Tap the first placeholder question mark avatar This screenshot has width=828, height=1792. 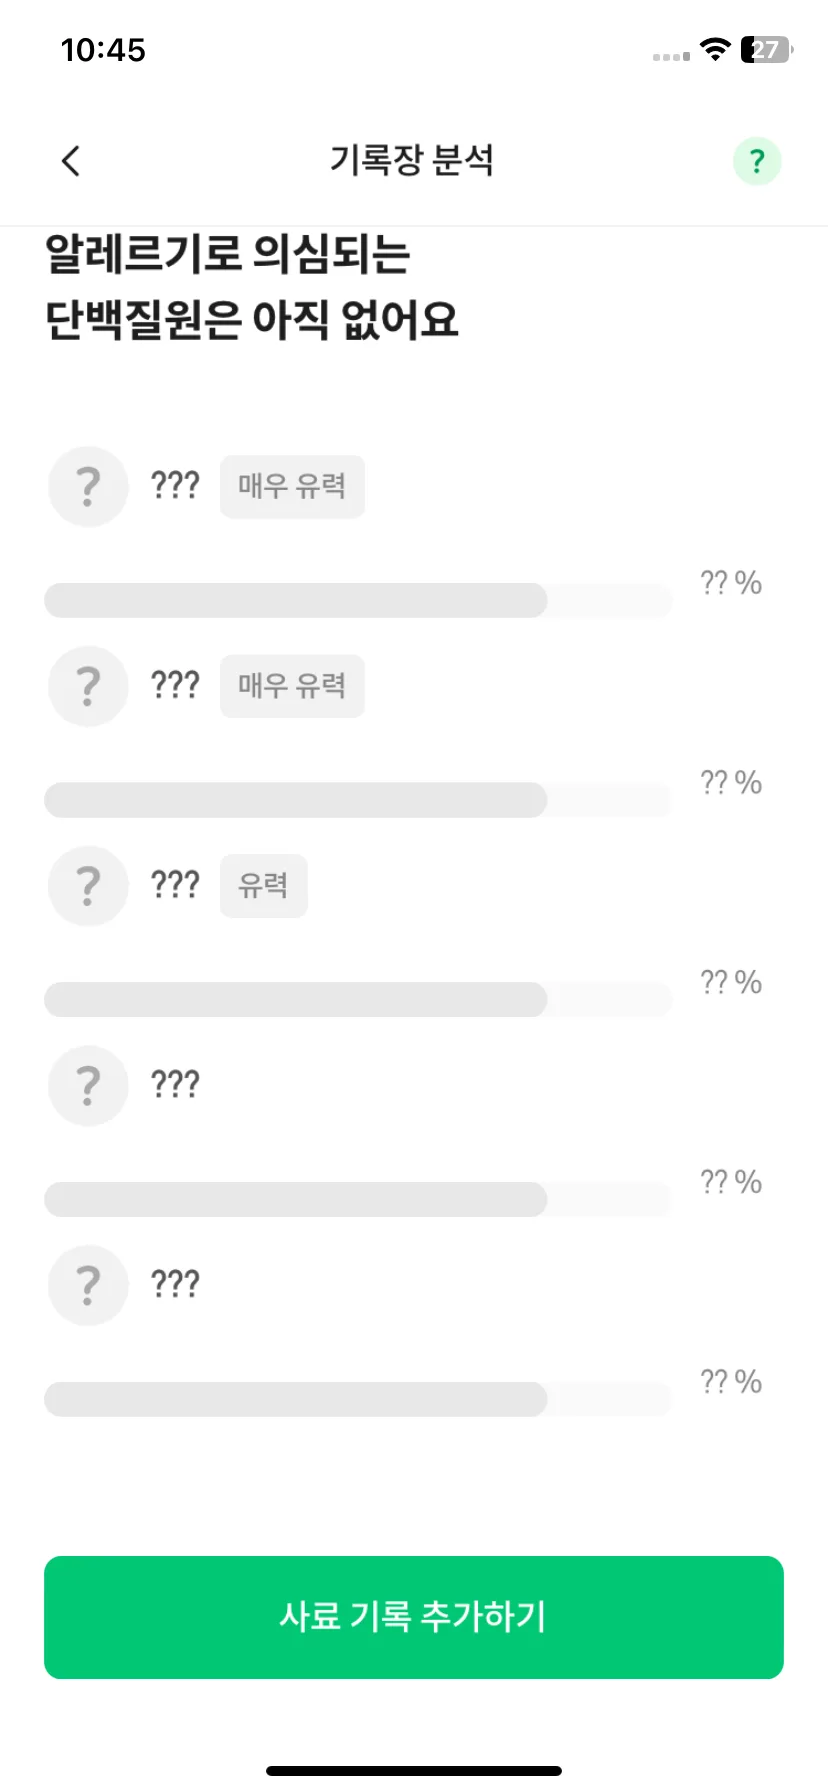click(88, 486)
